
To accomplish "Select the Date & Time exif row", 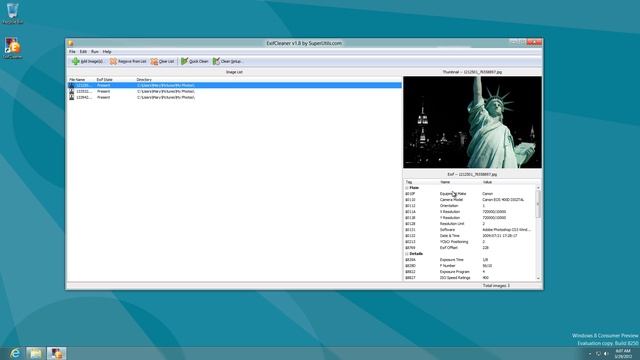I will click(x=469, y=236).
